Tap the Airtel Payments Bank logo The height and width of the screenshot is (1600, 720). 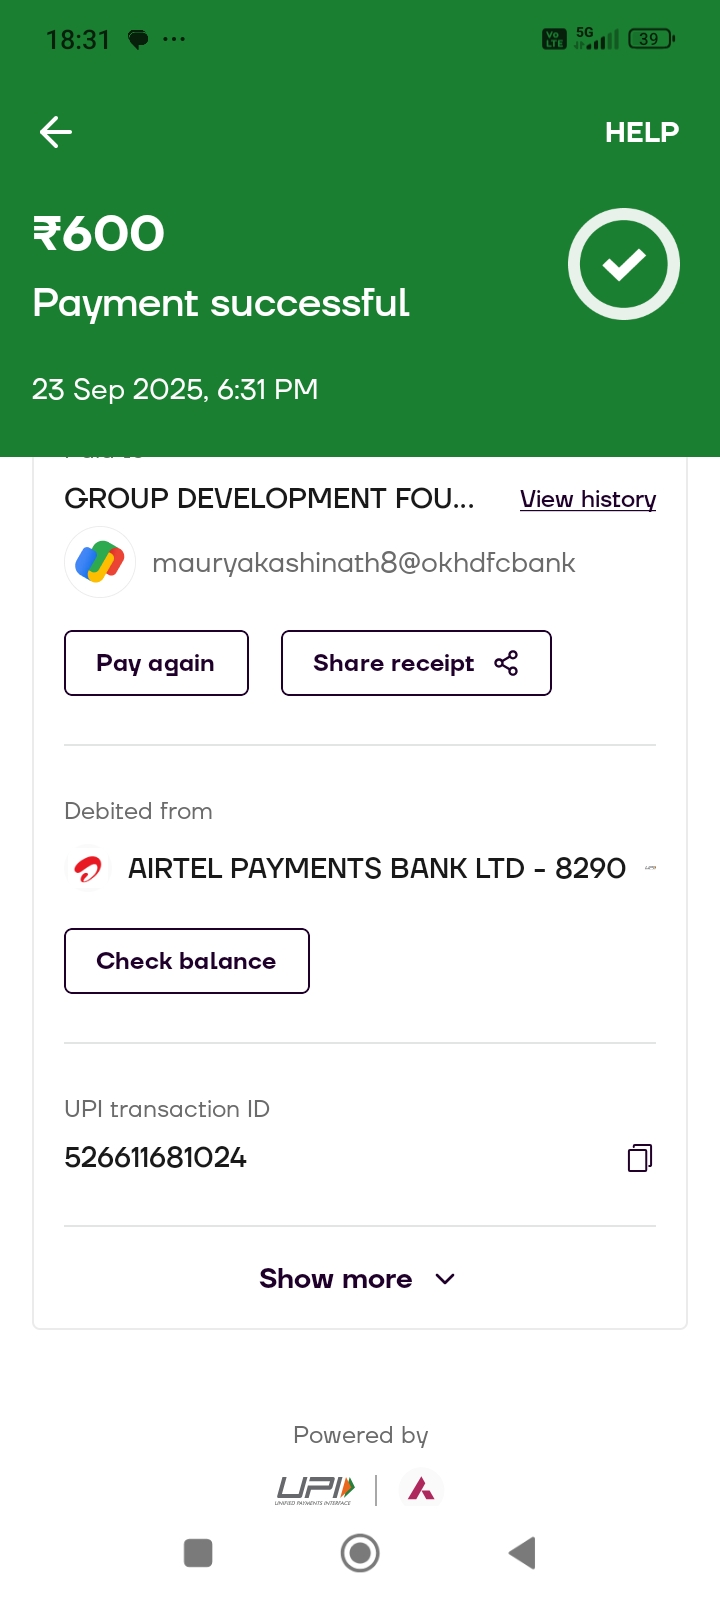(x=88, y=868)
